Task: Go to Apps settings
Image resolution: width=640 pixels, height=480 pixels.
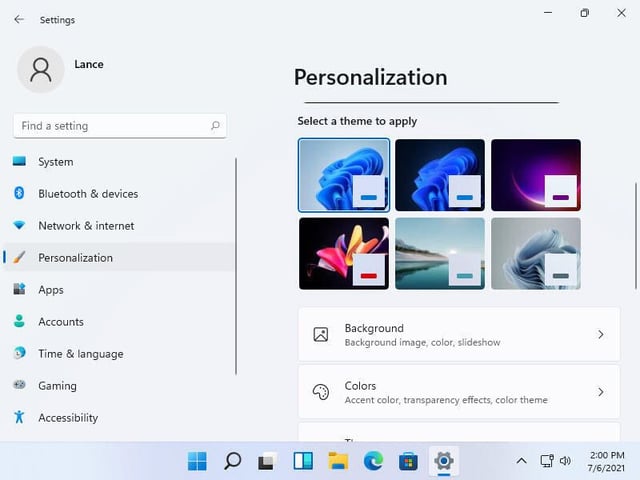Action: pyautogui.click(x=119, y=289)
